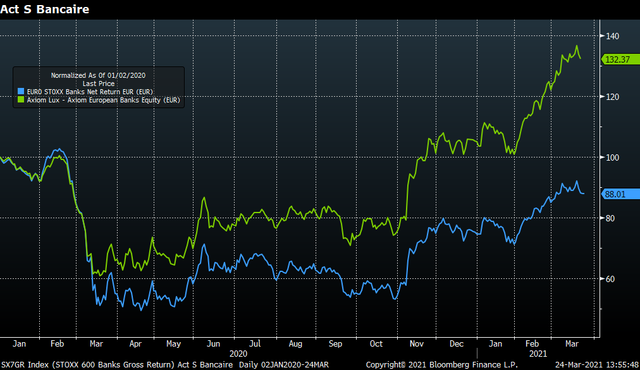Click the first Jan label under 2020

pos(19,344)
